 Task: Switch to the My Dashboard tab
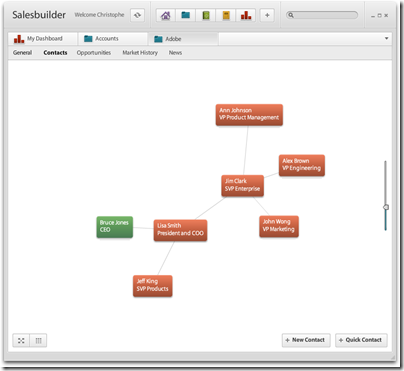43,39
